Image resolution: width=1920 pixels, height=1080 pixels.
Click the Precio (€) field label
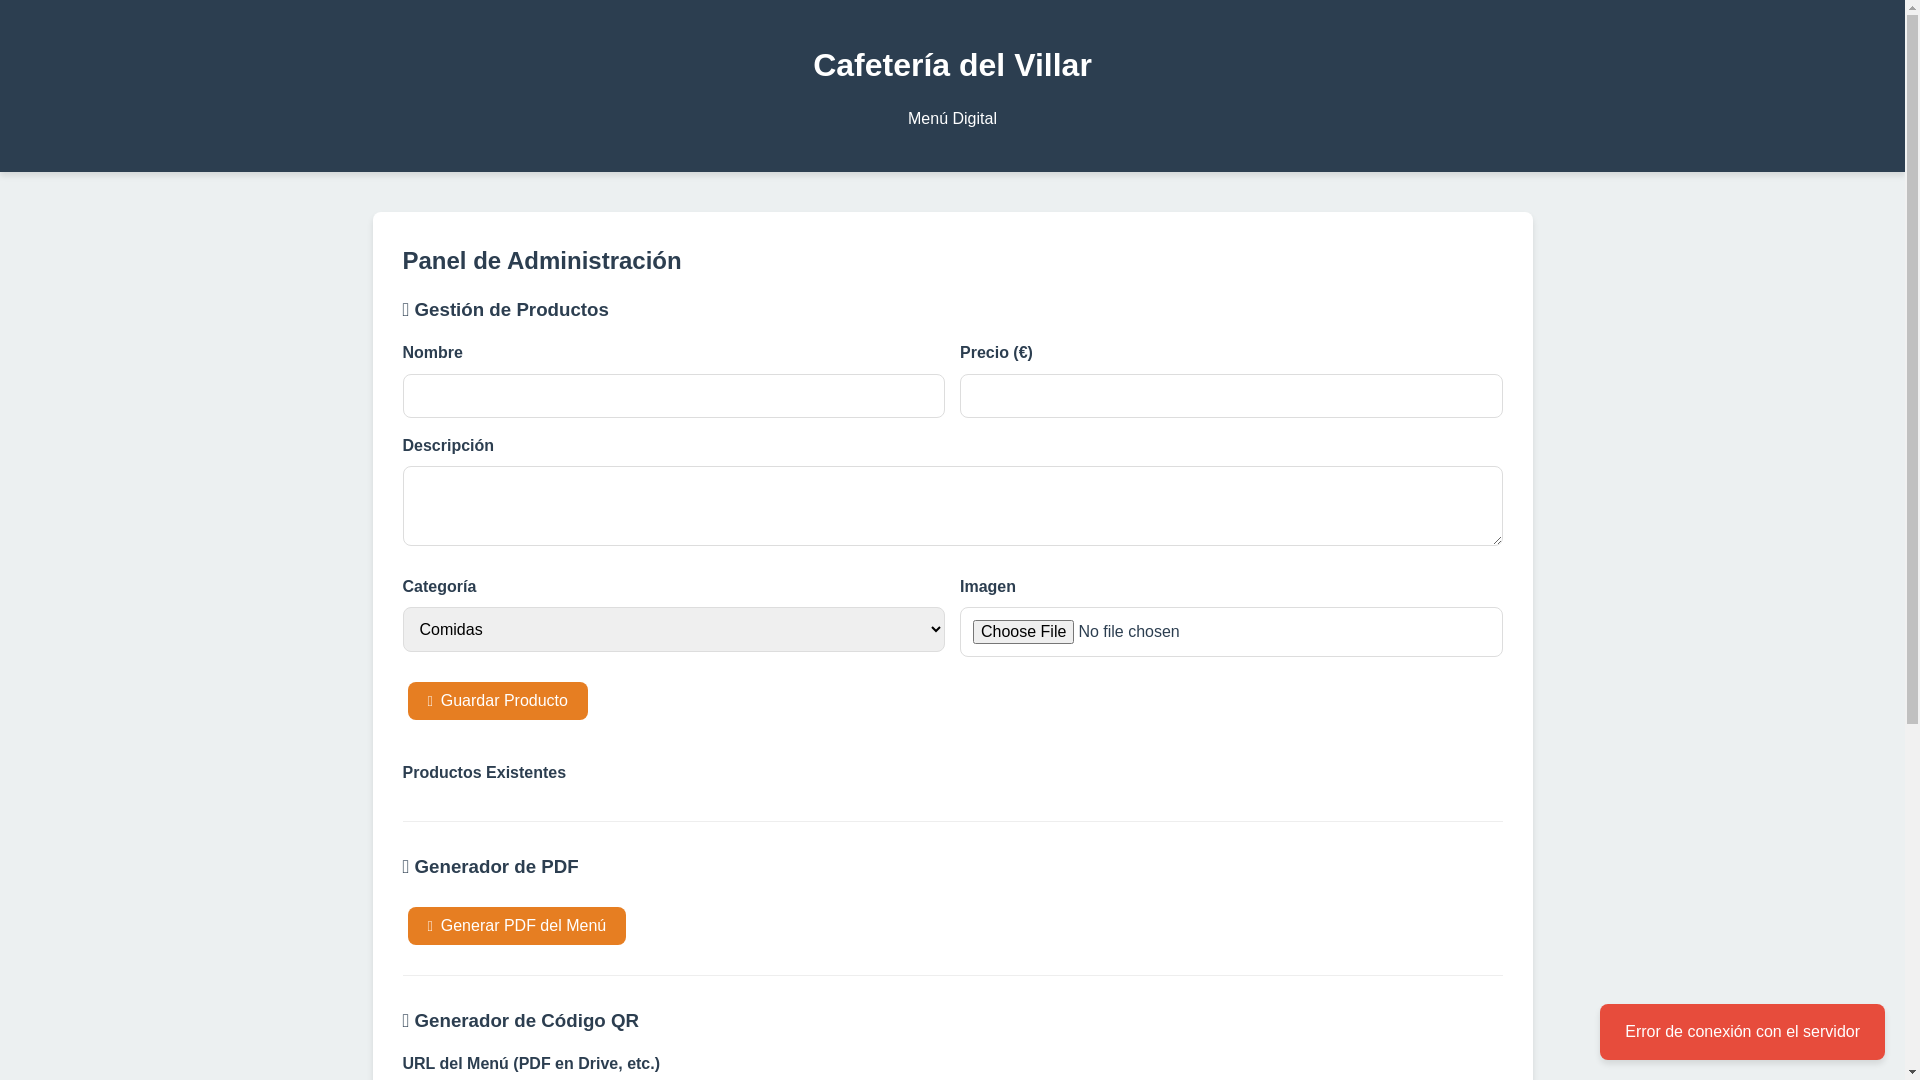tap(996, 353)
